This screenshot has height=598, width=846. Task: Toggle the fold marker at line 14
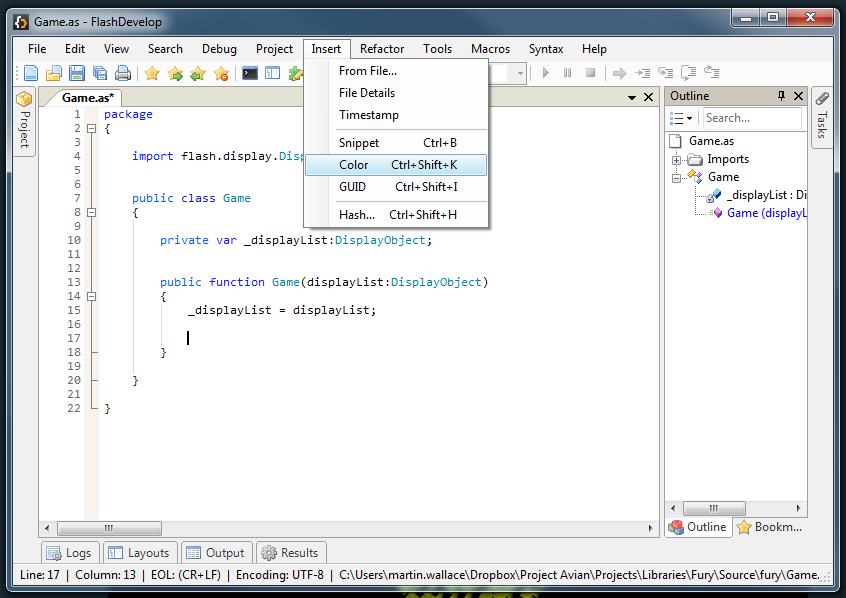(x=91, y=296)
